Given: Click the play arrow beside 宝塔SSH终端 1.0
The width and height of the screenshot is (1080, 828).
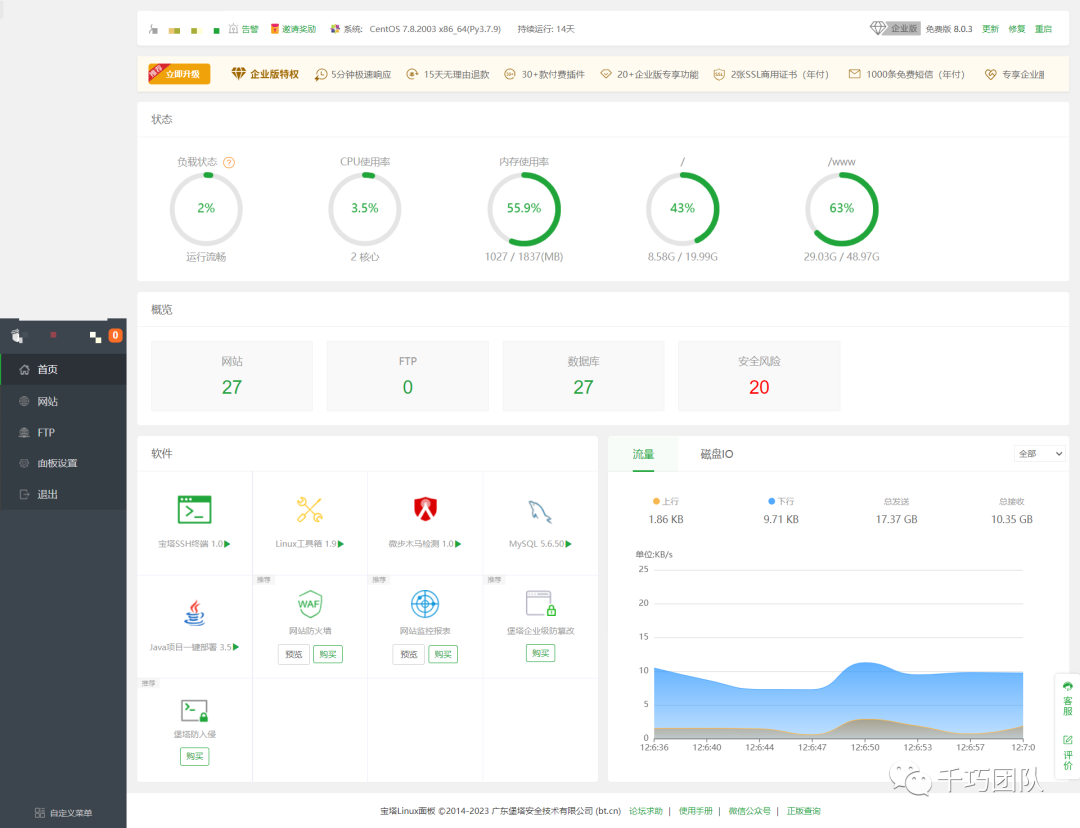Looking at the screenshot, I should click(x=227, y=544).
